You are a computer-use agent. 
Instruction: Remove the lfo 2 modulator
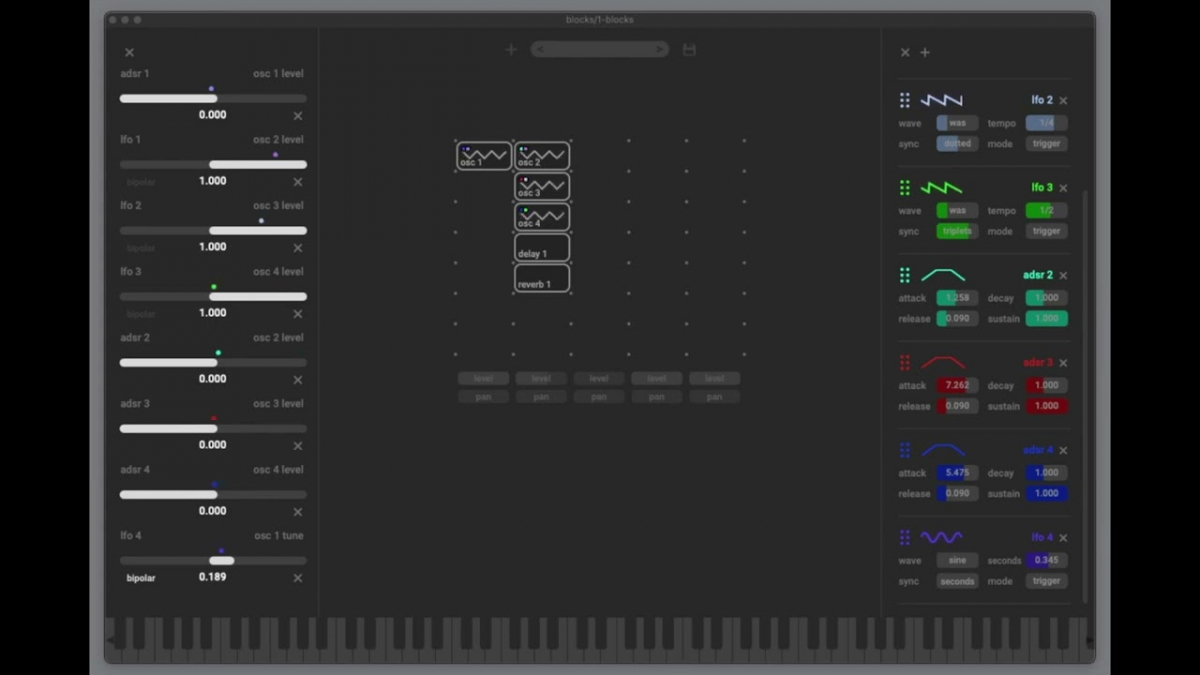pyautogui.click(x=1063, y=100)
